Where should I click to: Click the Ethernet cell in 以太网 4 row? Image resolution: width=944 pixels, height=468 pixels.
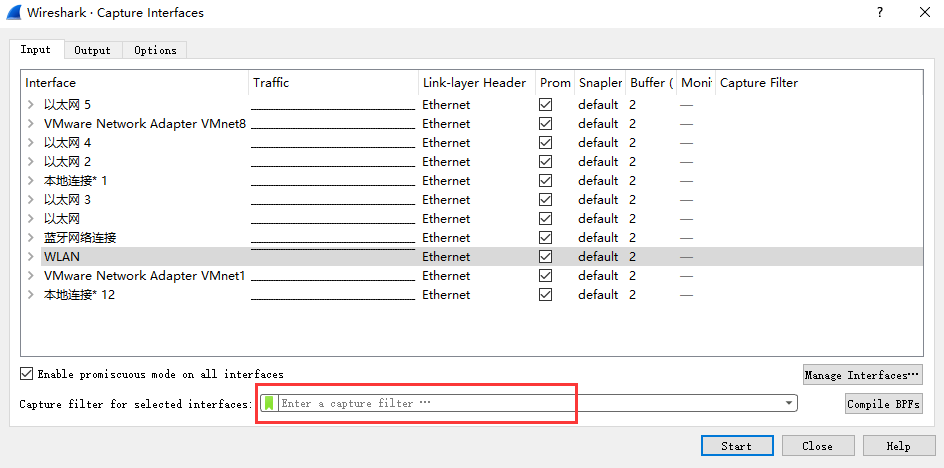click(x=446, y=143)
